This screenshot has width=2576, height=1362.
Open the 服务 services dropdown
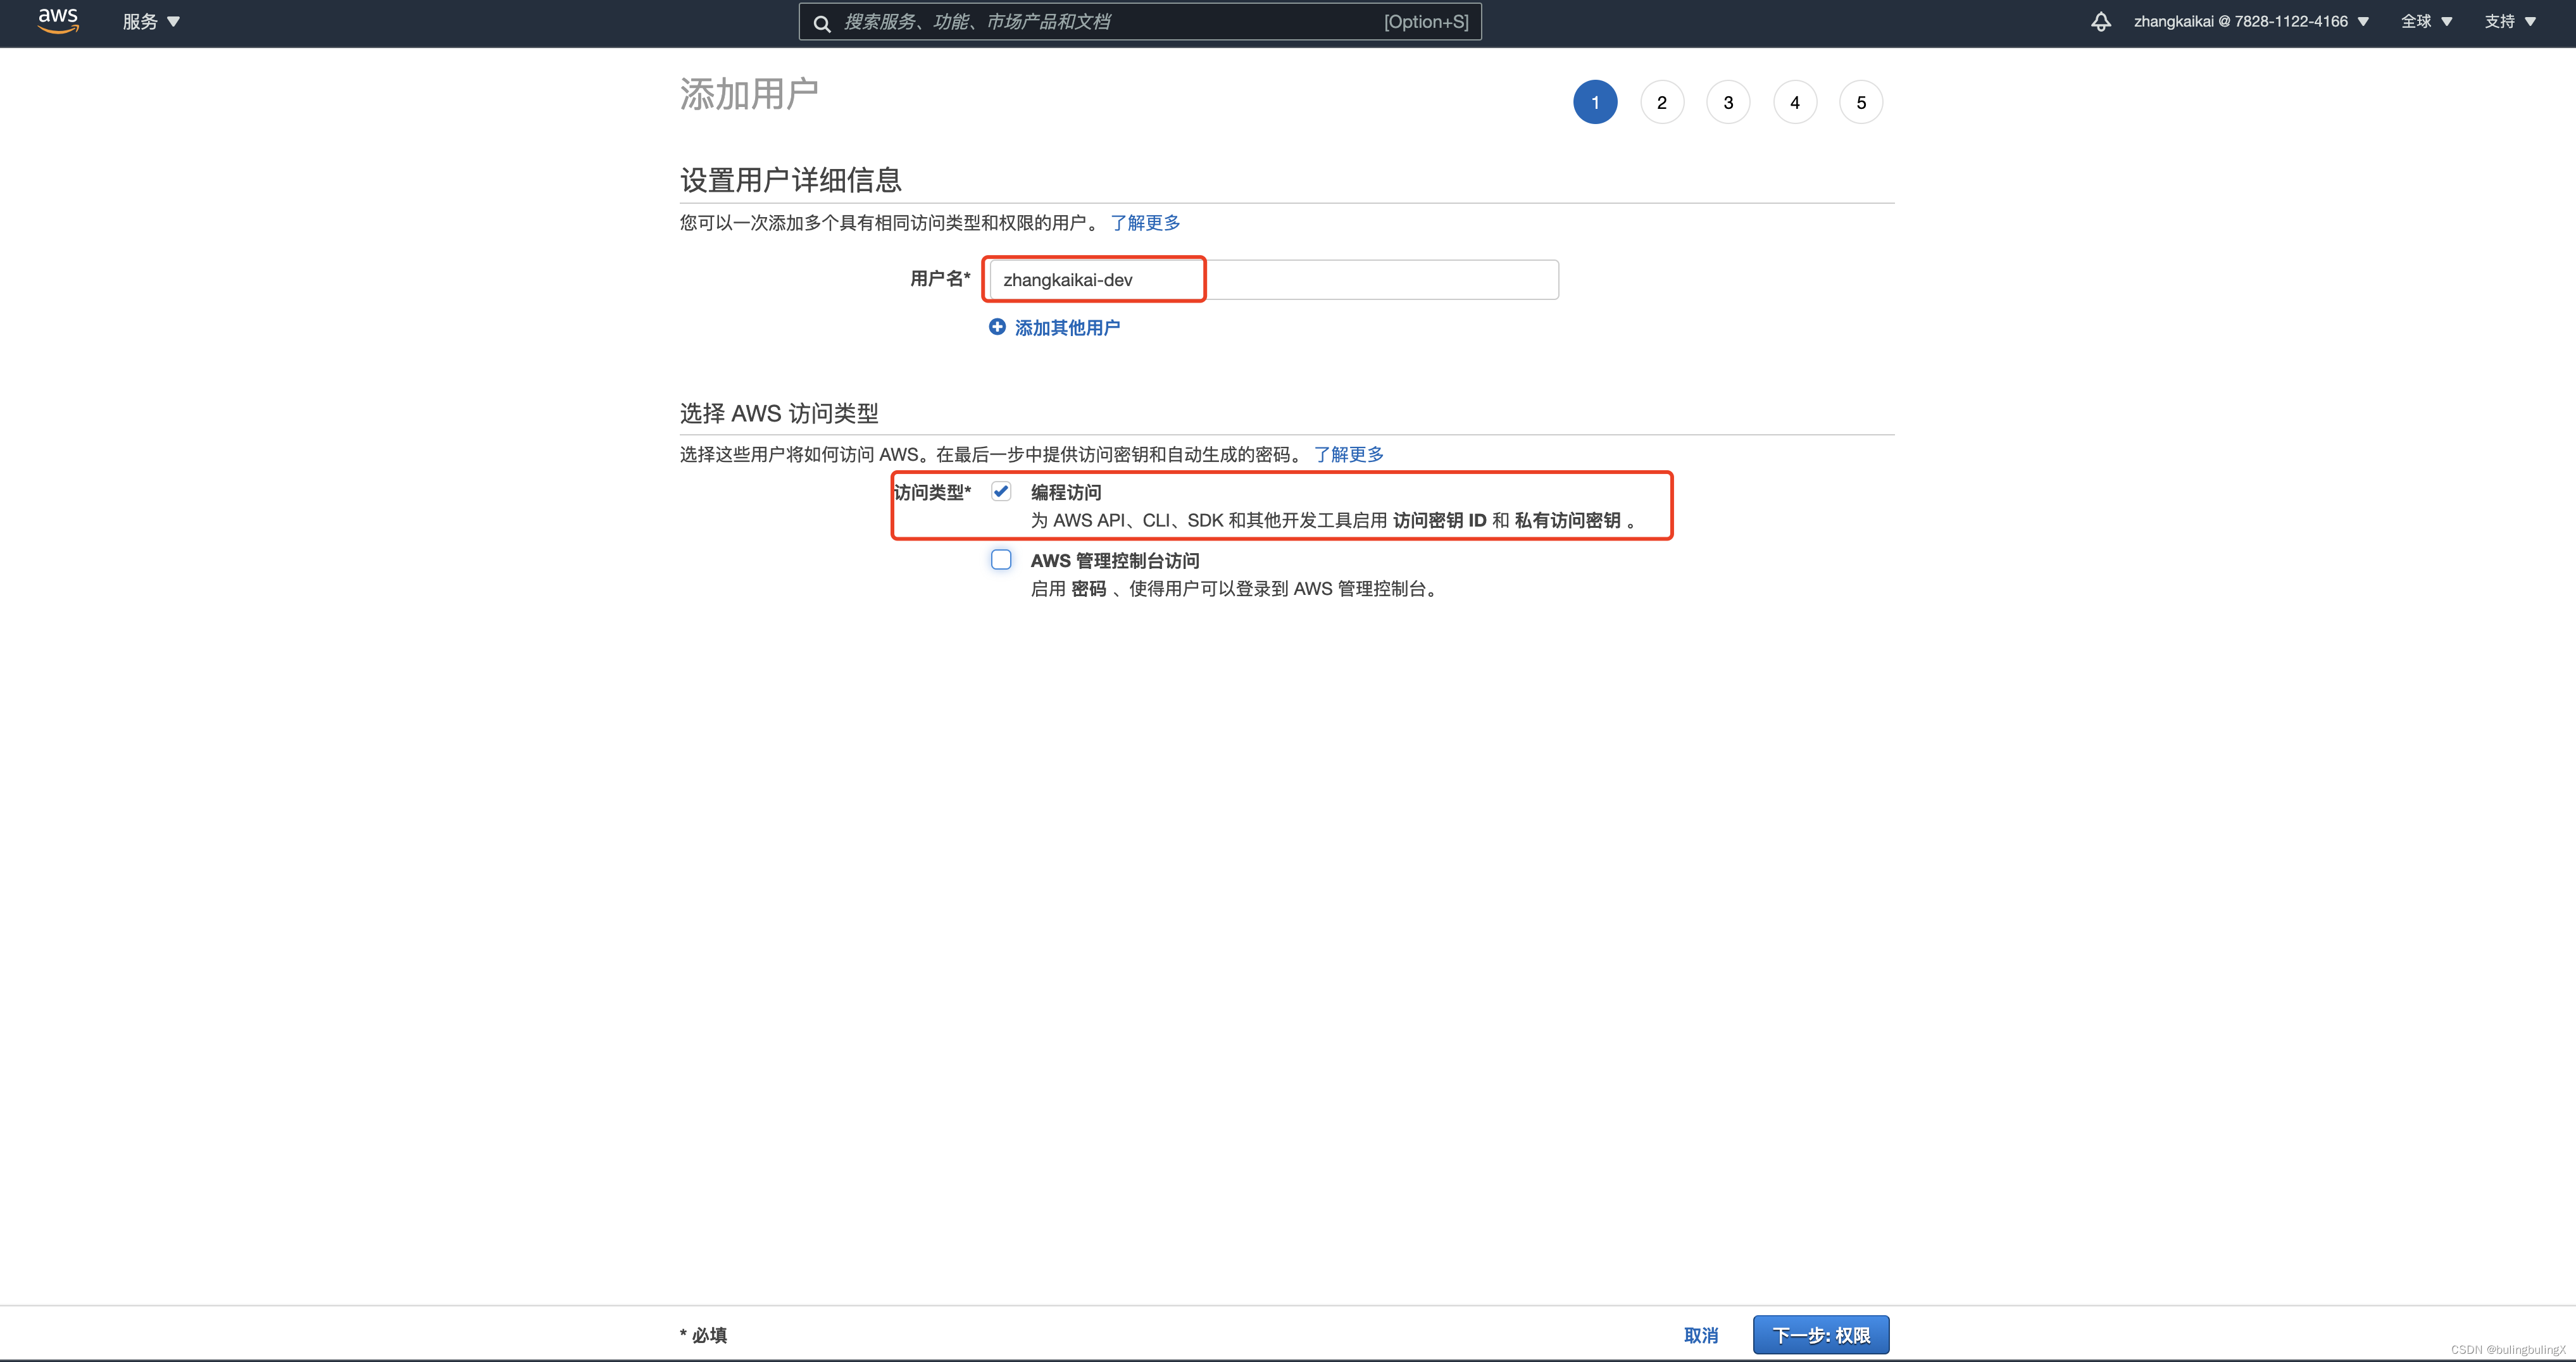click(x=151, y=22)
